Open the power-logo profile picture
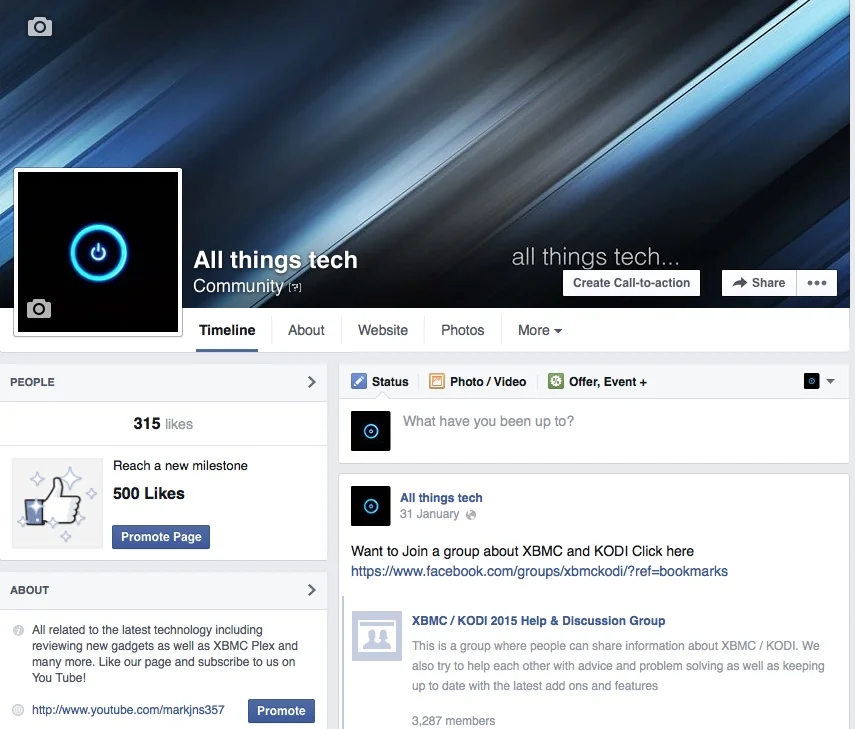The width and height of the screenshot is (855, 729). point(98,252)
